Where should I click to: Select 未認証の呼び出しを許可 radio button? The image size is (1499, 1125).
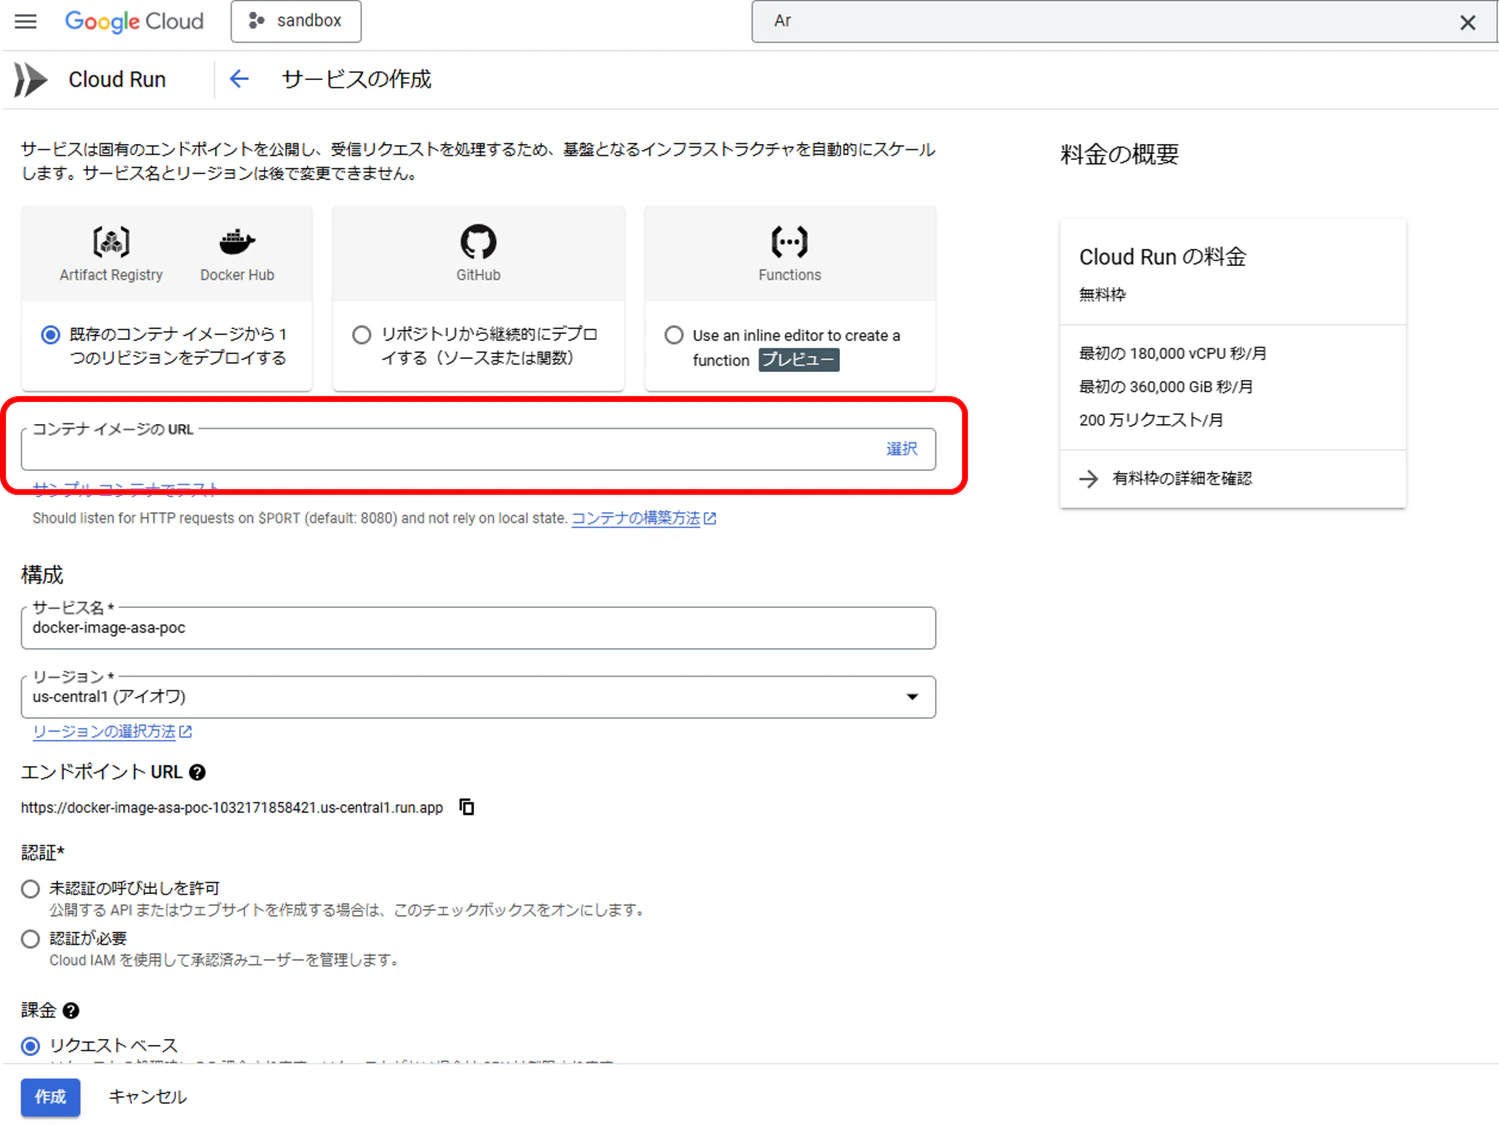pyautogui.click(x=31, y=889)
